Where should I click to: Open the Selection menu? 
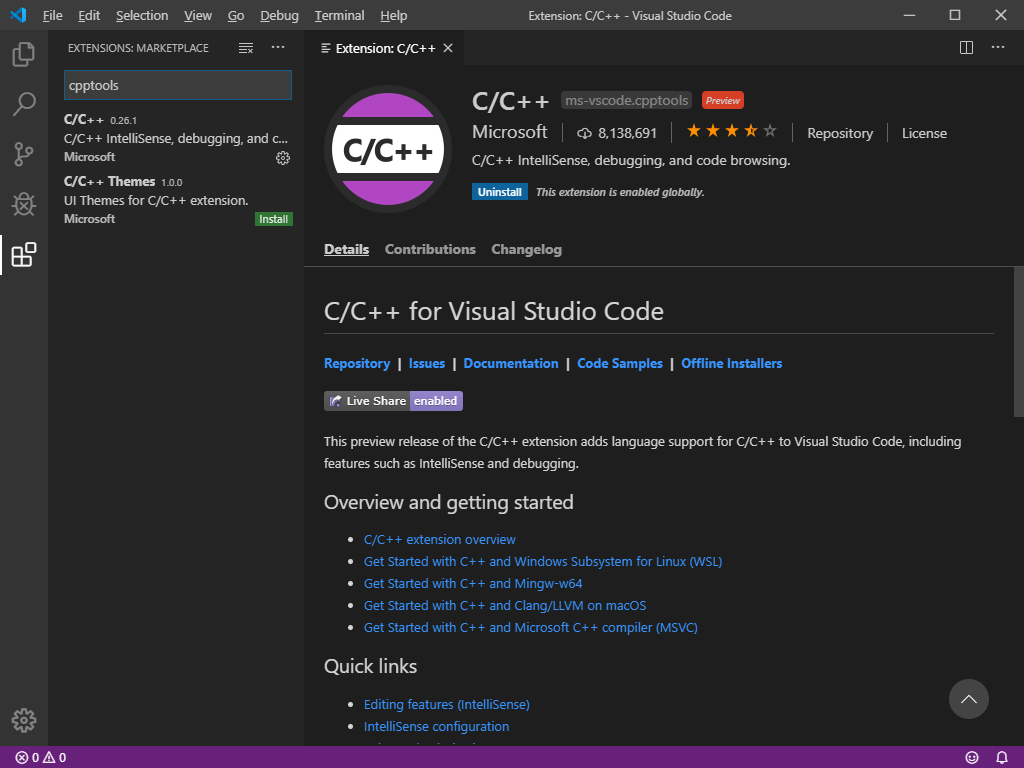tap(142, 15)
